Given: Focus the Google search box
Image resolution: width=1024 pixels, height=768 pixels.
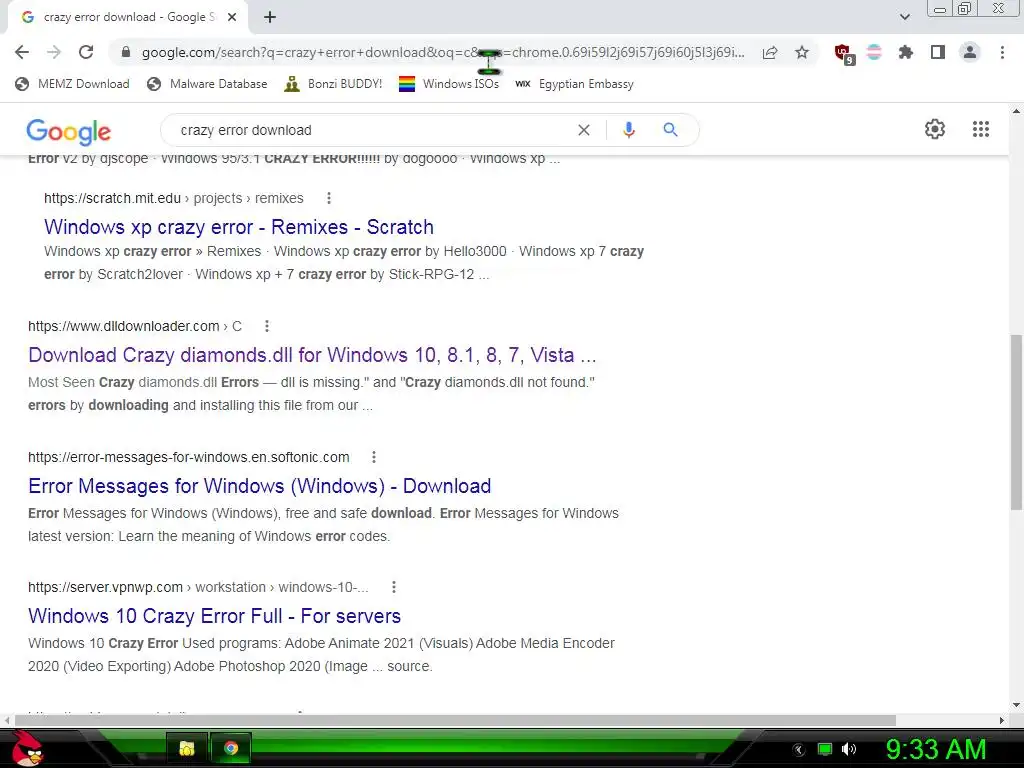Looking at the screenshot, I should click(x=372, y=130).
